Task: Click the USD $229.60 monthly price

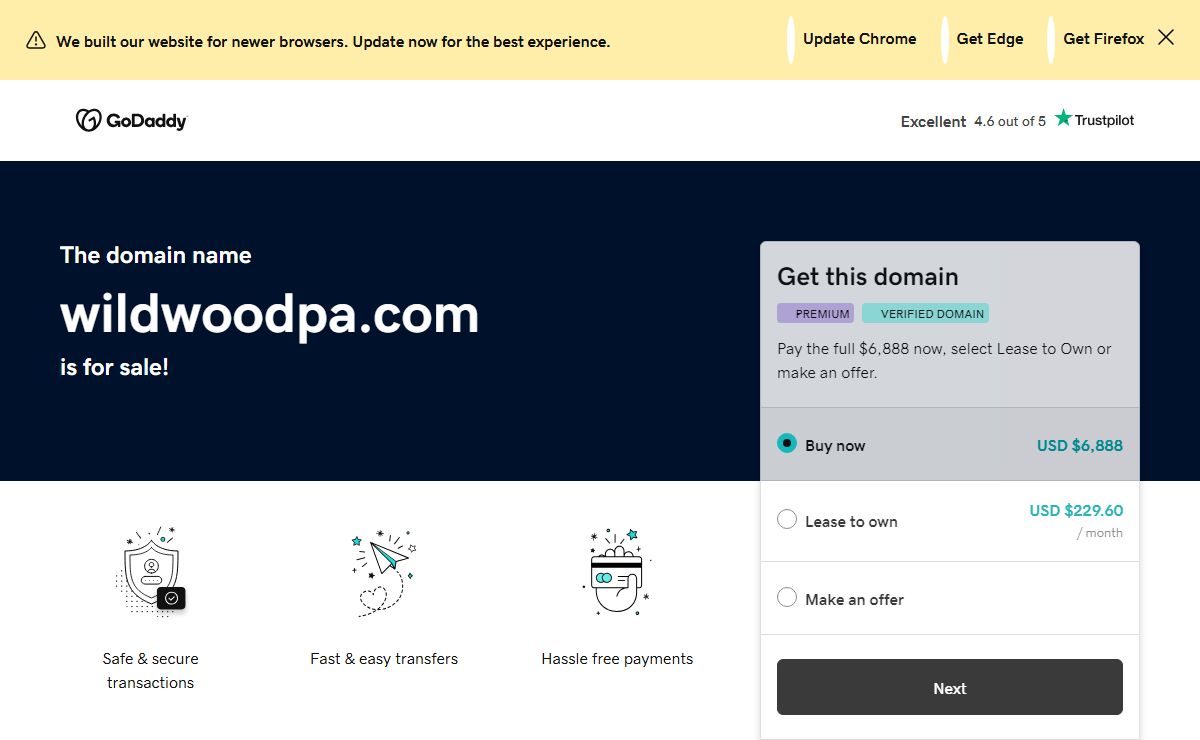Action: tap(1076, 511)
